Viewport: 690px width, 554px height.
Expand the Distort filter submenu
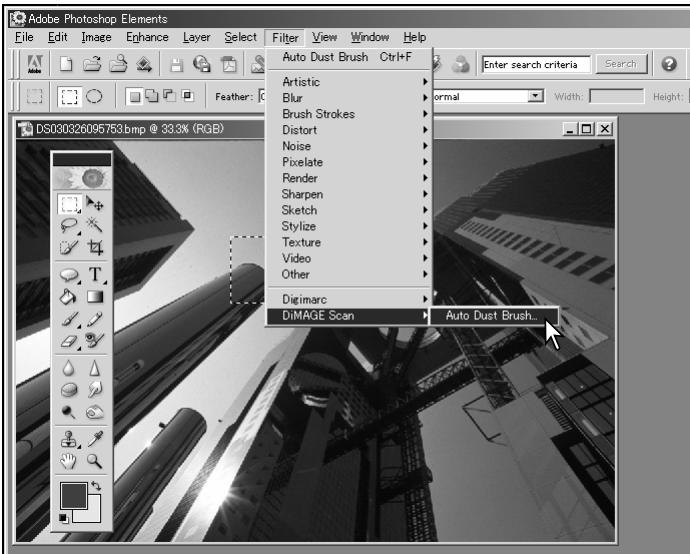pos(349,130)
